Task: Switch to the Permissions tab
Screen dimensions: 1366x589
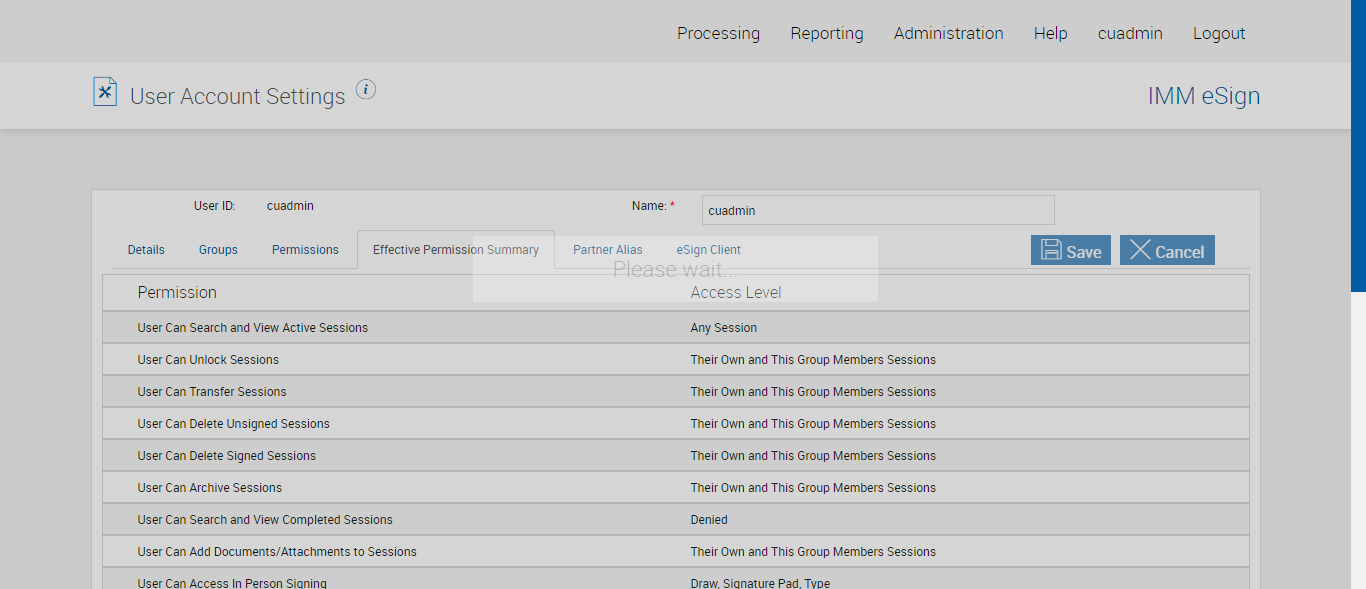Action: [x=305, y=250]
